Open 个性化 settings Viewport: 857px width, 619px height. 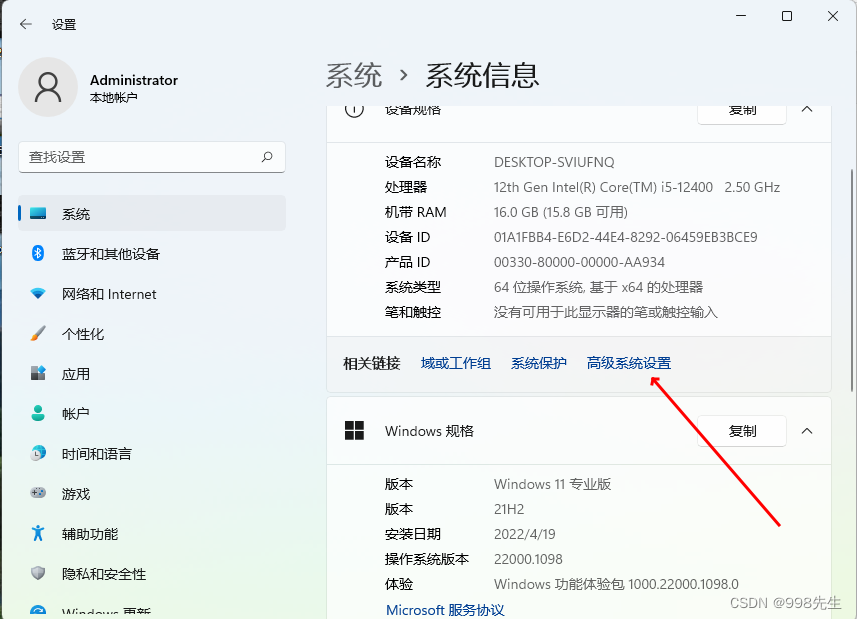(152, 334)
